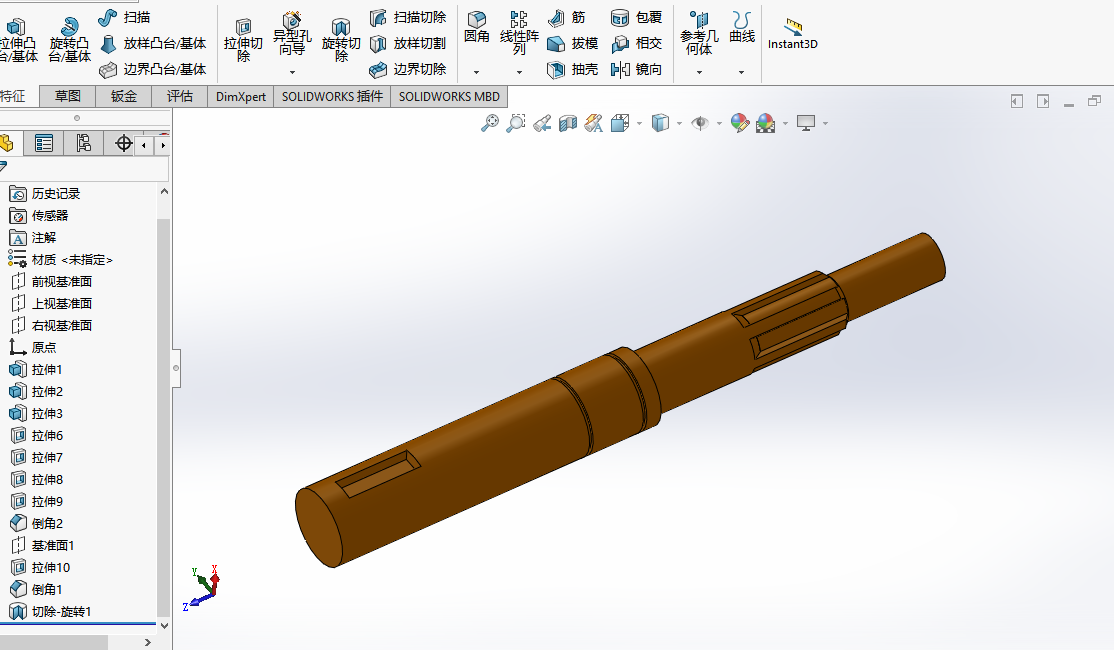Screen dimensions: 1114x650
Task: Select the 筋 rib tool
Action: [567, 17]
